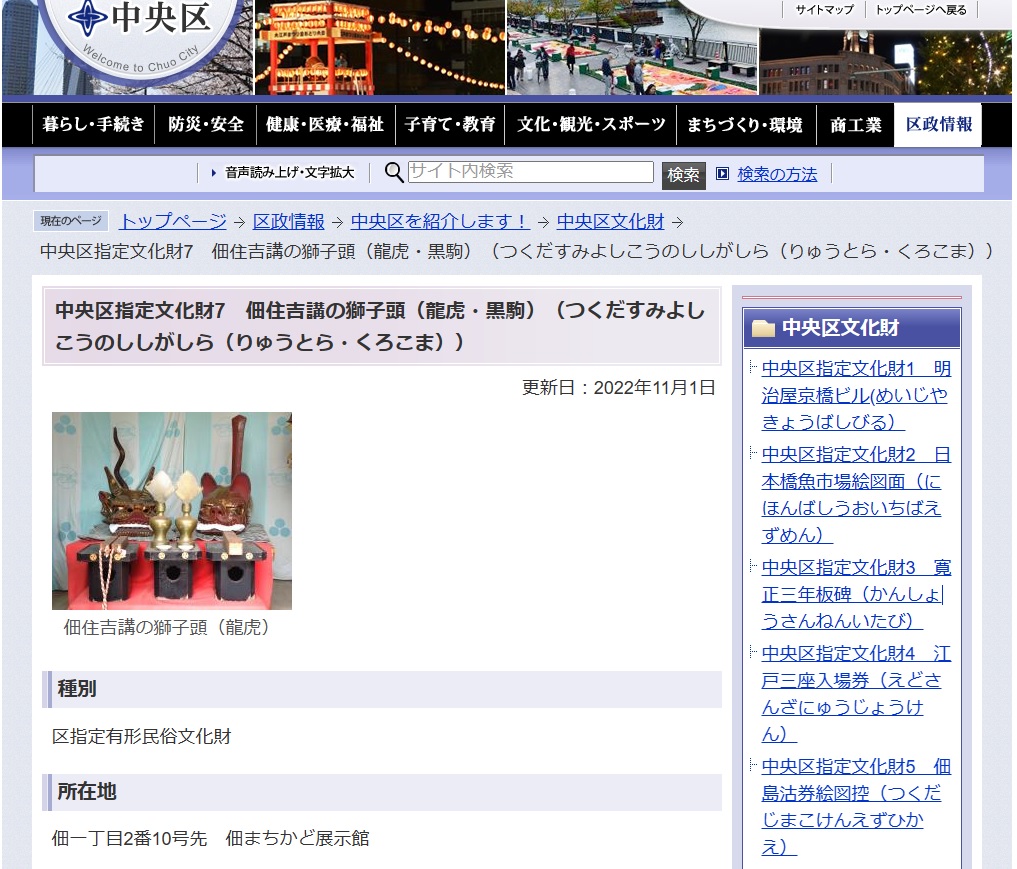Click the arrow icon before 検索の方法
Screen dimensions: 1017x869
(722, 174)
